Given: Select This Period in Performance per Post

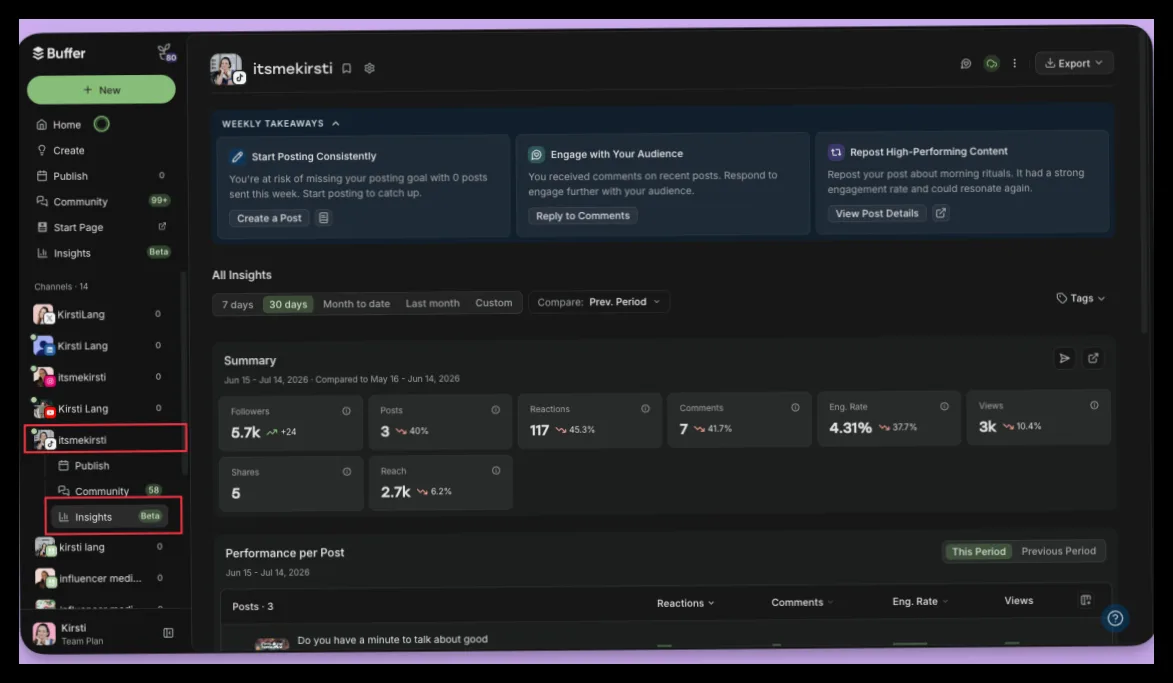Looking at the screenshot, I should (978, 551).
